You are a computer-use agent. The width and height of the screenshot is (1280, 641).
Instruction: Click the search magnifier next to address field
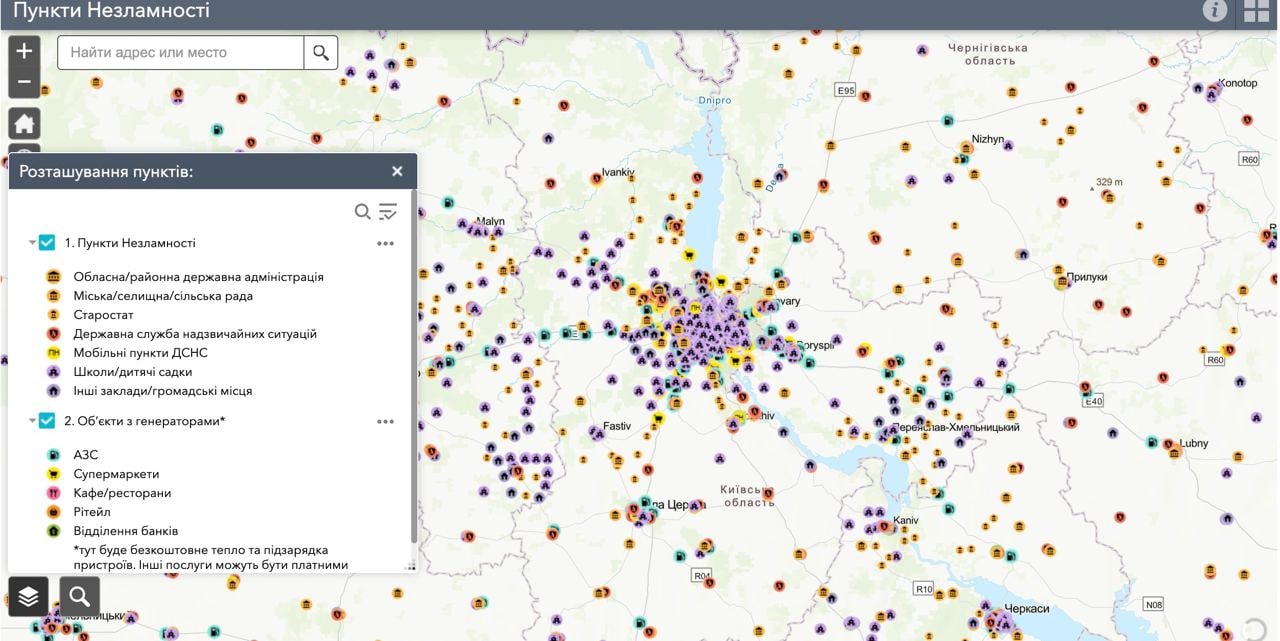tap(321, 53)
